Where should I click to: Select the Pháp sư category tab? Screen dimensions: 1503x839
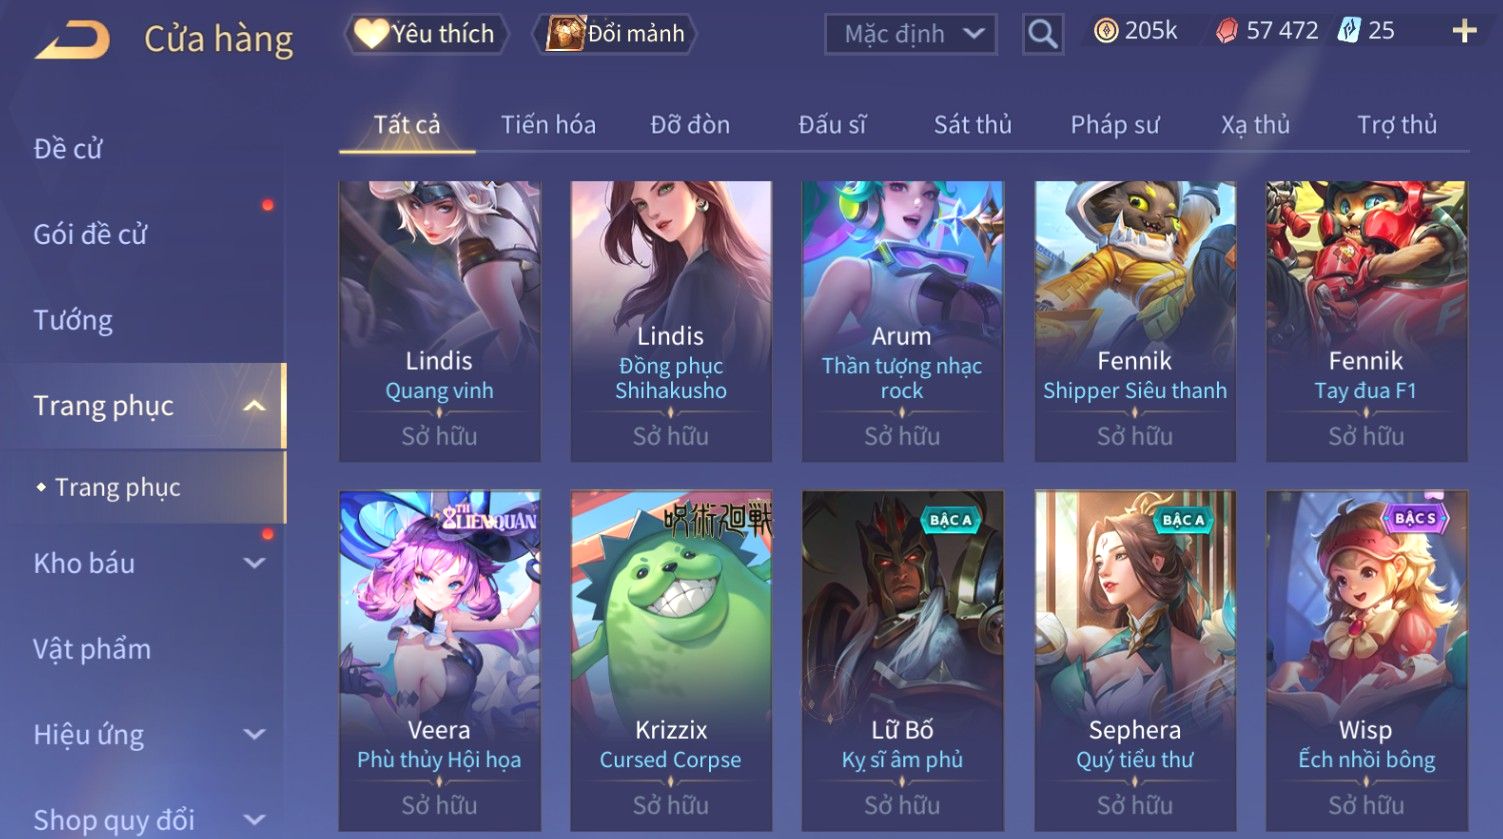pos(1115,125)
